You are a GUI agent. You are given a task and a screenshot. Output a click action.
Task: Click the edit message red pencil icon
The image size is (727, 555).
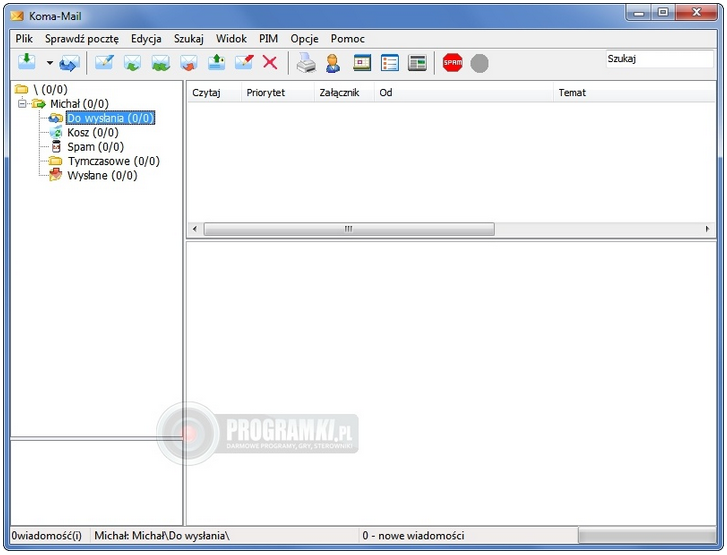[x=244, y=62]
